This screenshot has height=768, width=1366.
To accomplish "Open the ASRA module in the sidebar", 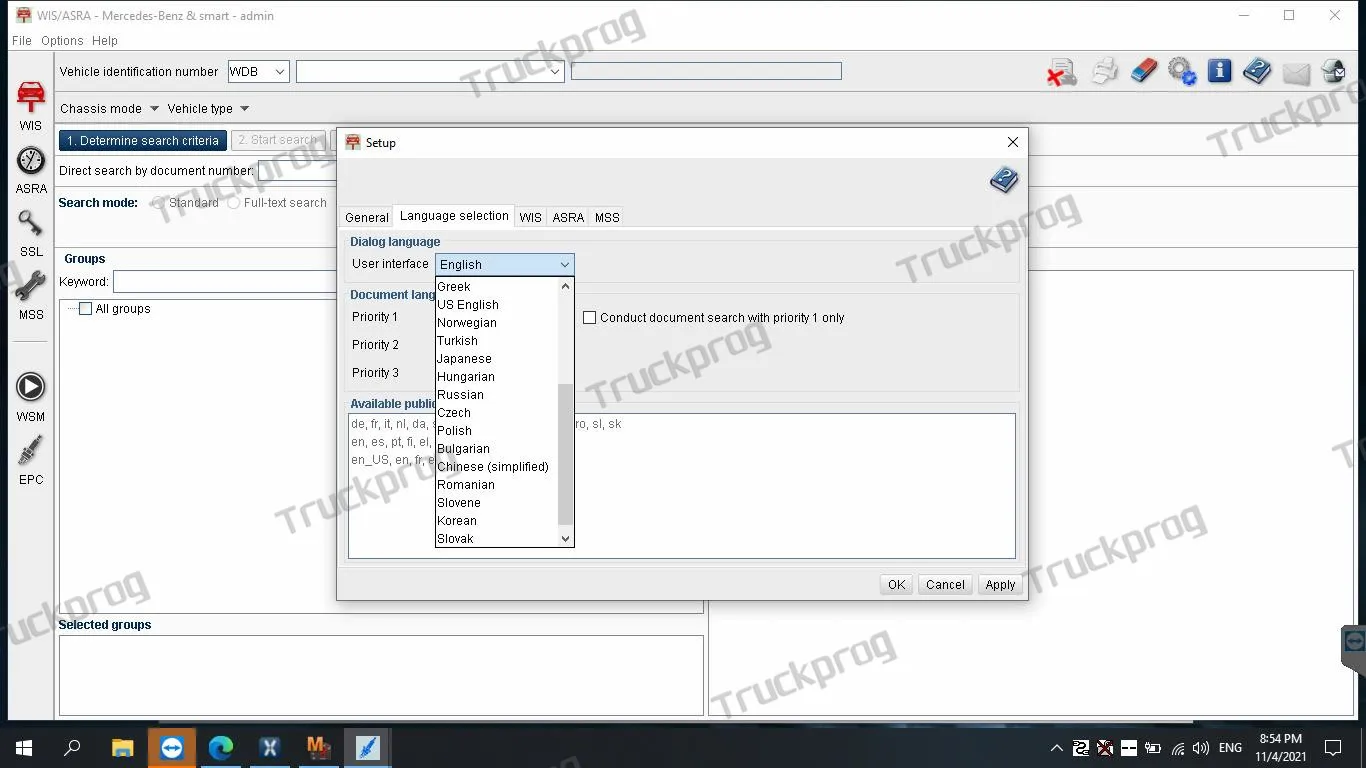I will click(x=31, y=170).
